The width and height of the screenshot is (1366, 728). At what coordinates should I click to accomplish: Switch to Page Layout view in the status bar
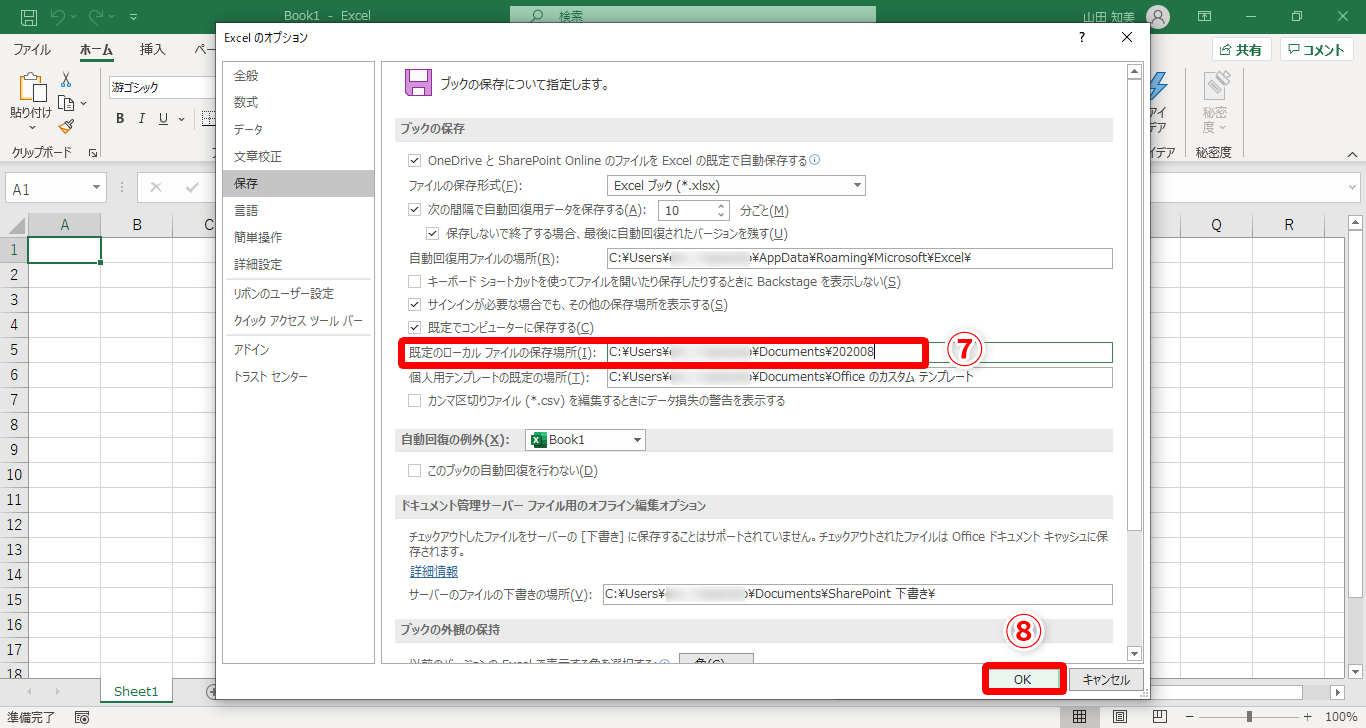point(1122,717)
